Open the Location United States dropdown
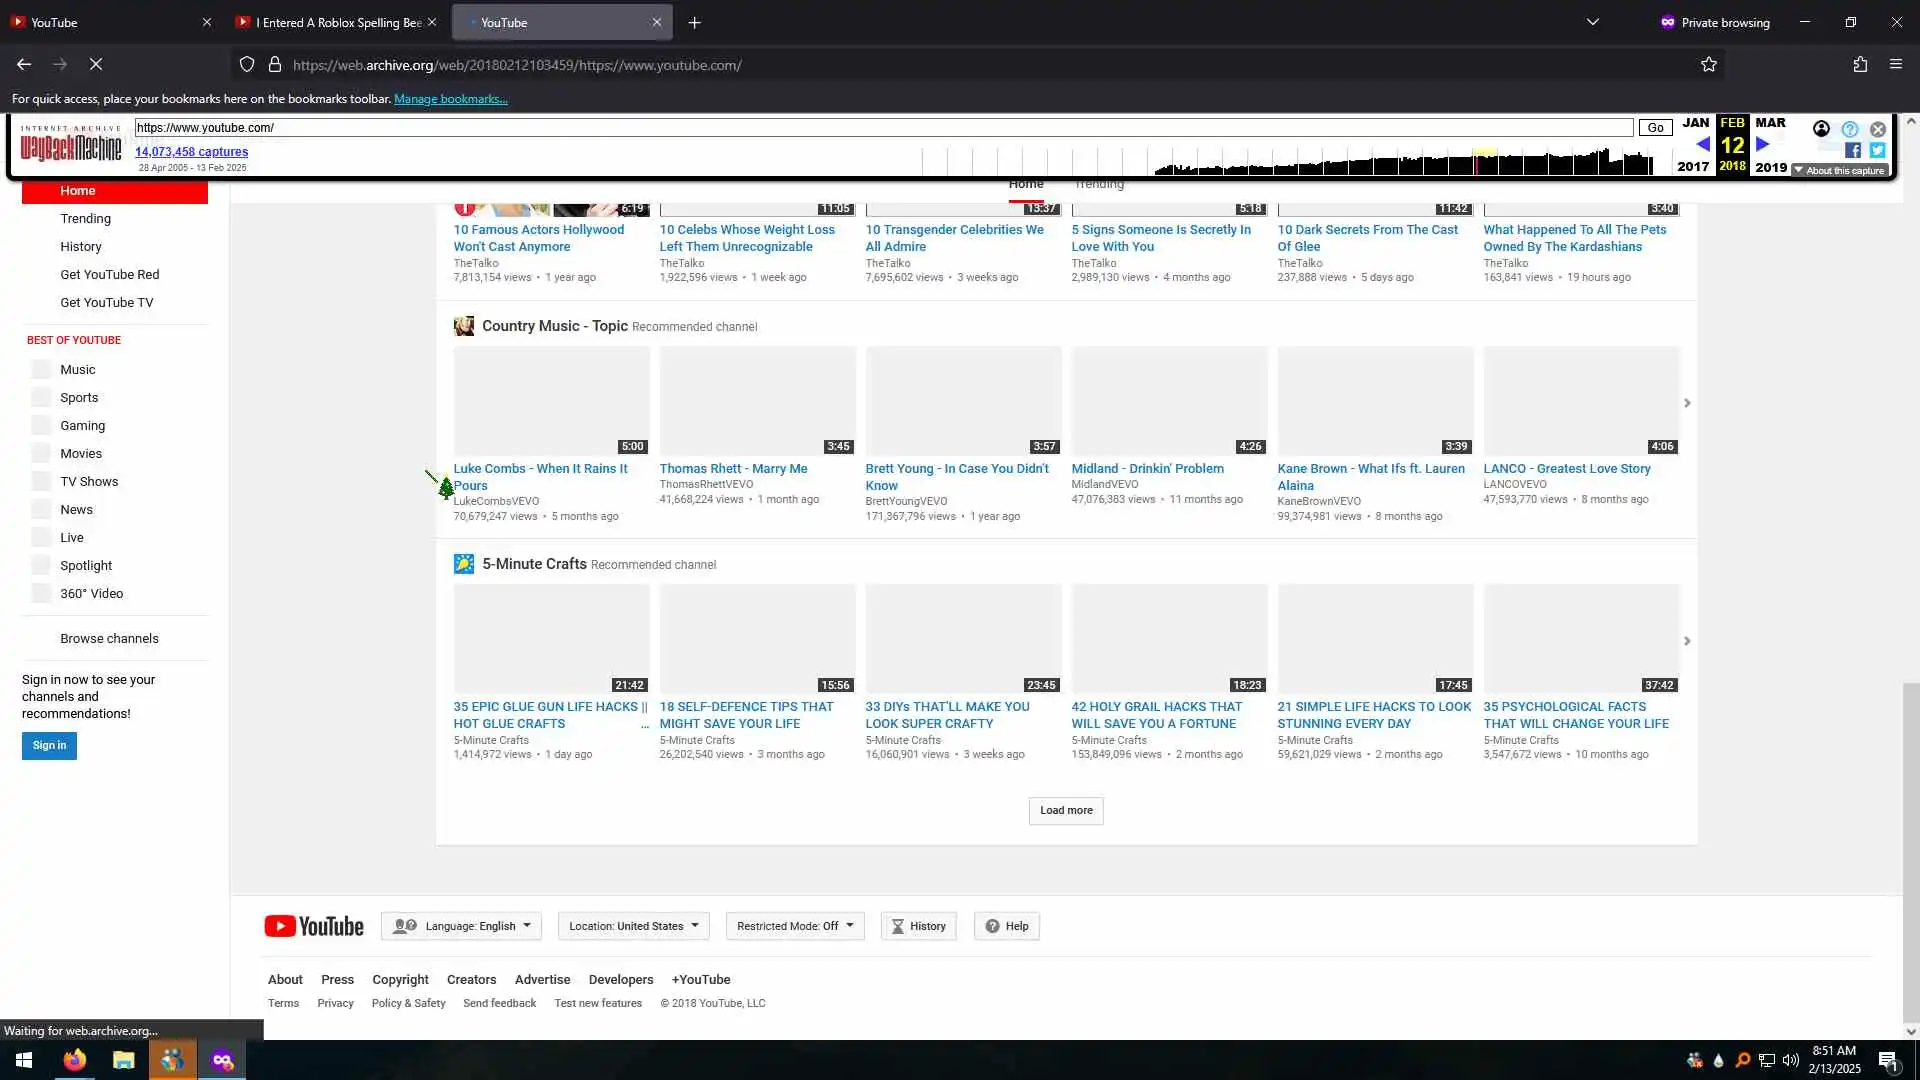 pos(633,926)
